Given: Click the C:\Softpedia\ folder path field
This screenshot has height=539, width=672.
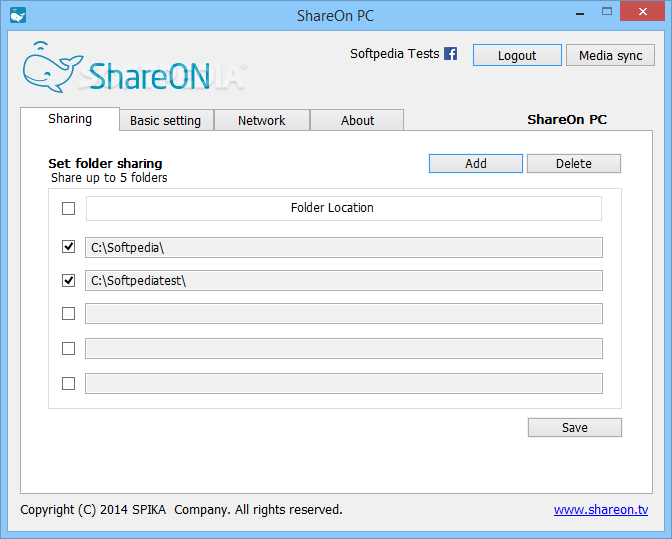Looking at the screenshot, I should (x=344, y=248).
